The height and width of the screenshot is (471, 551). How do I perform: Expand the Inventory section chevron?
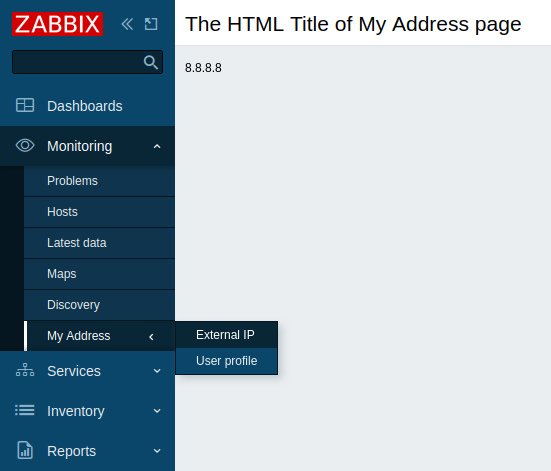click(x=157, y=411)
